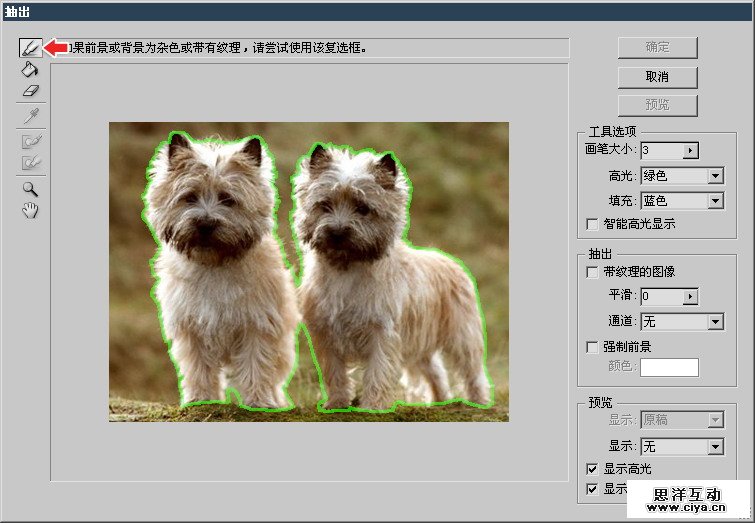Image resolution: width=755 pixels, height=523 pixels.
Task: Switch to the Hand tool
Action: pyautogui.click(x=30, y=209)
